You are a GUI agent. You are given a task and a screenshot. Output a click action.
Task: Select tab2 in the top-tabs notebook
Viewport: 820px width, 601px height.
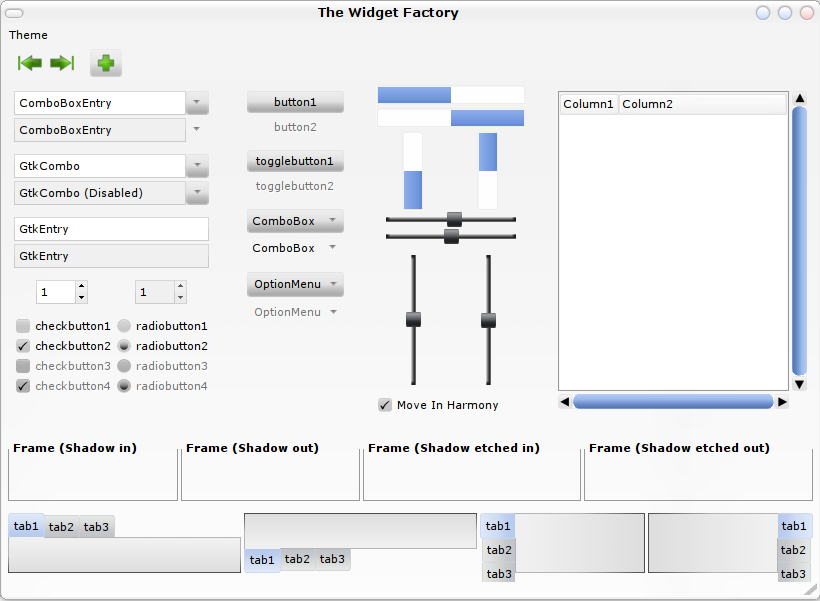click(x=61, y=527)
